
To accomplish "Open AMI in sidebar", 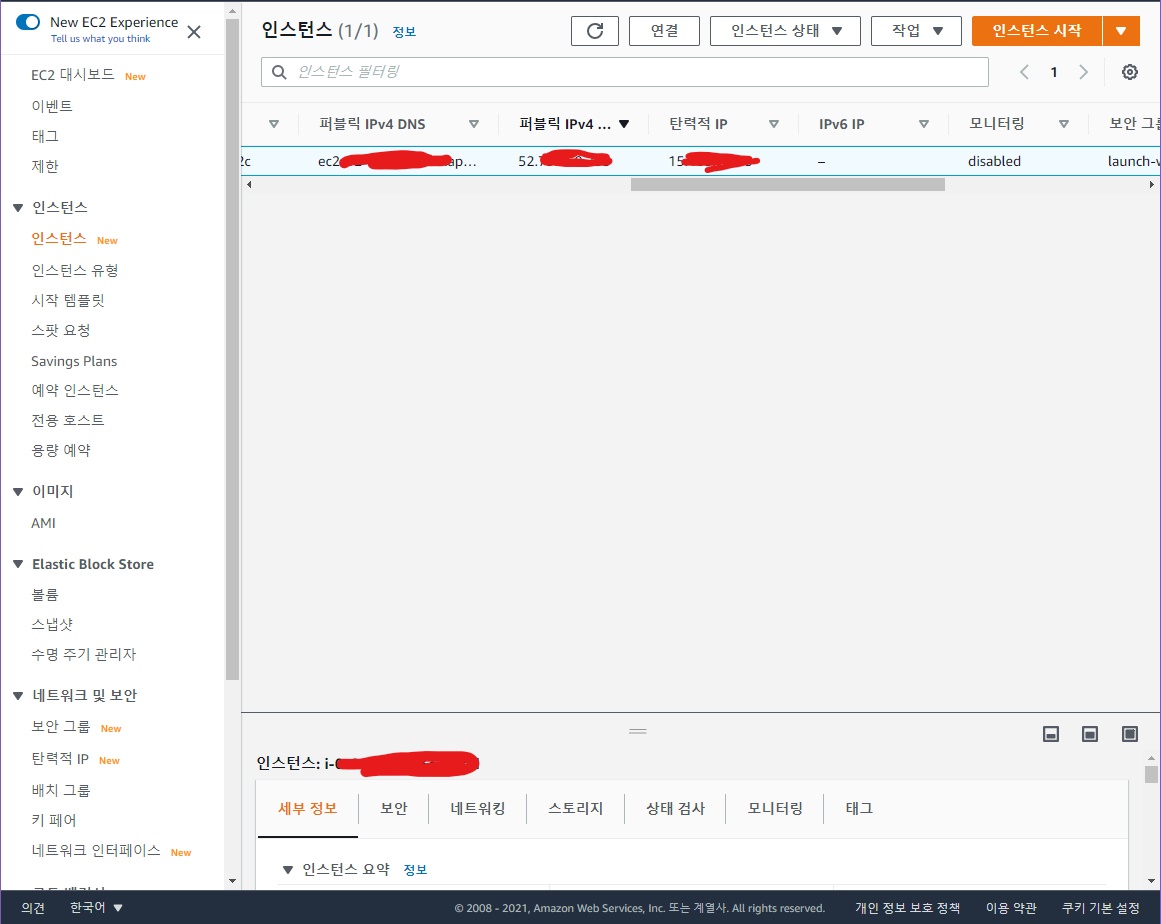I will pos(44,523).
